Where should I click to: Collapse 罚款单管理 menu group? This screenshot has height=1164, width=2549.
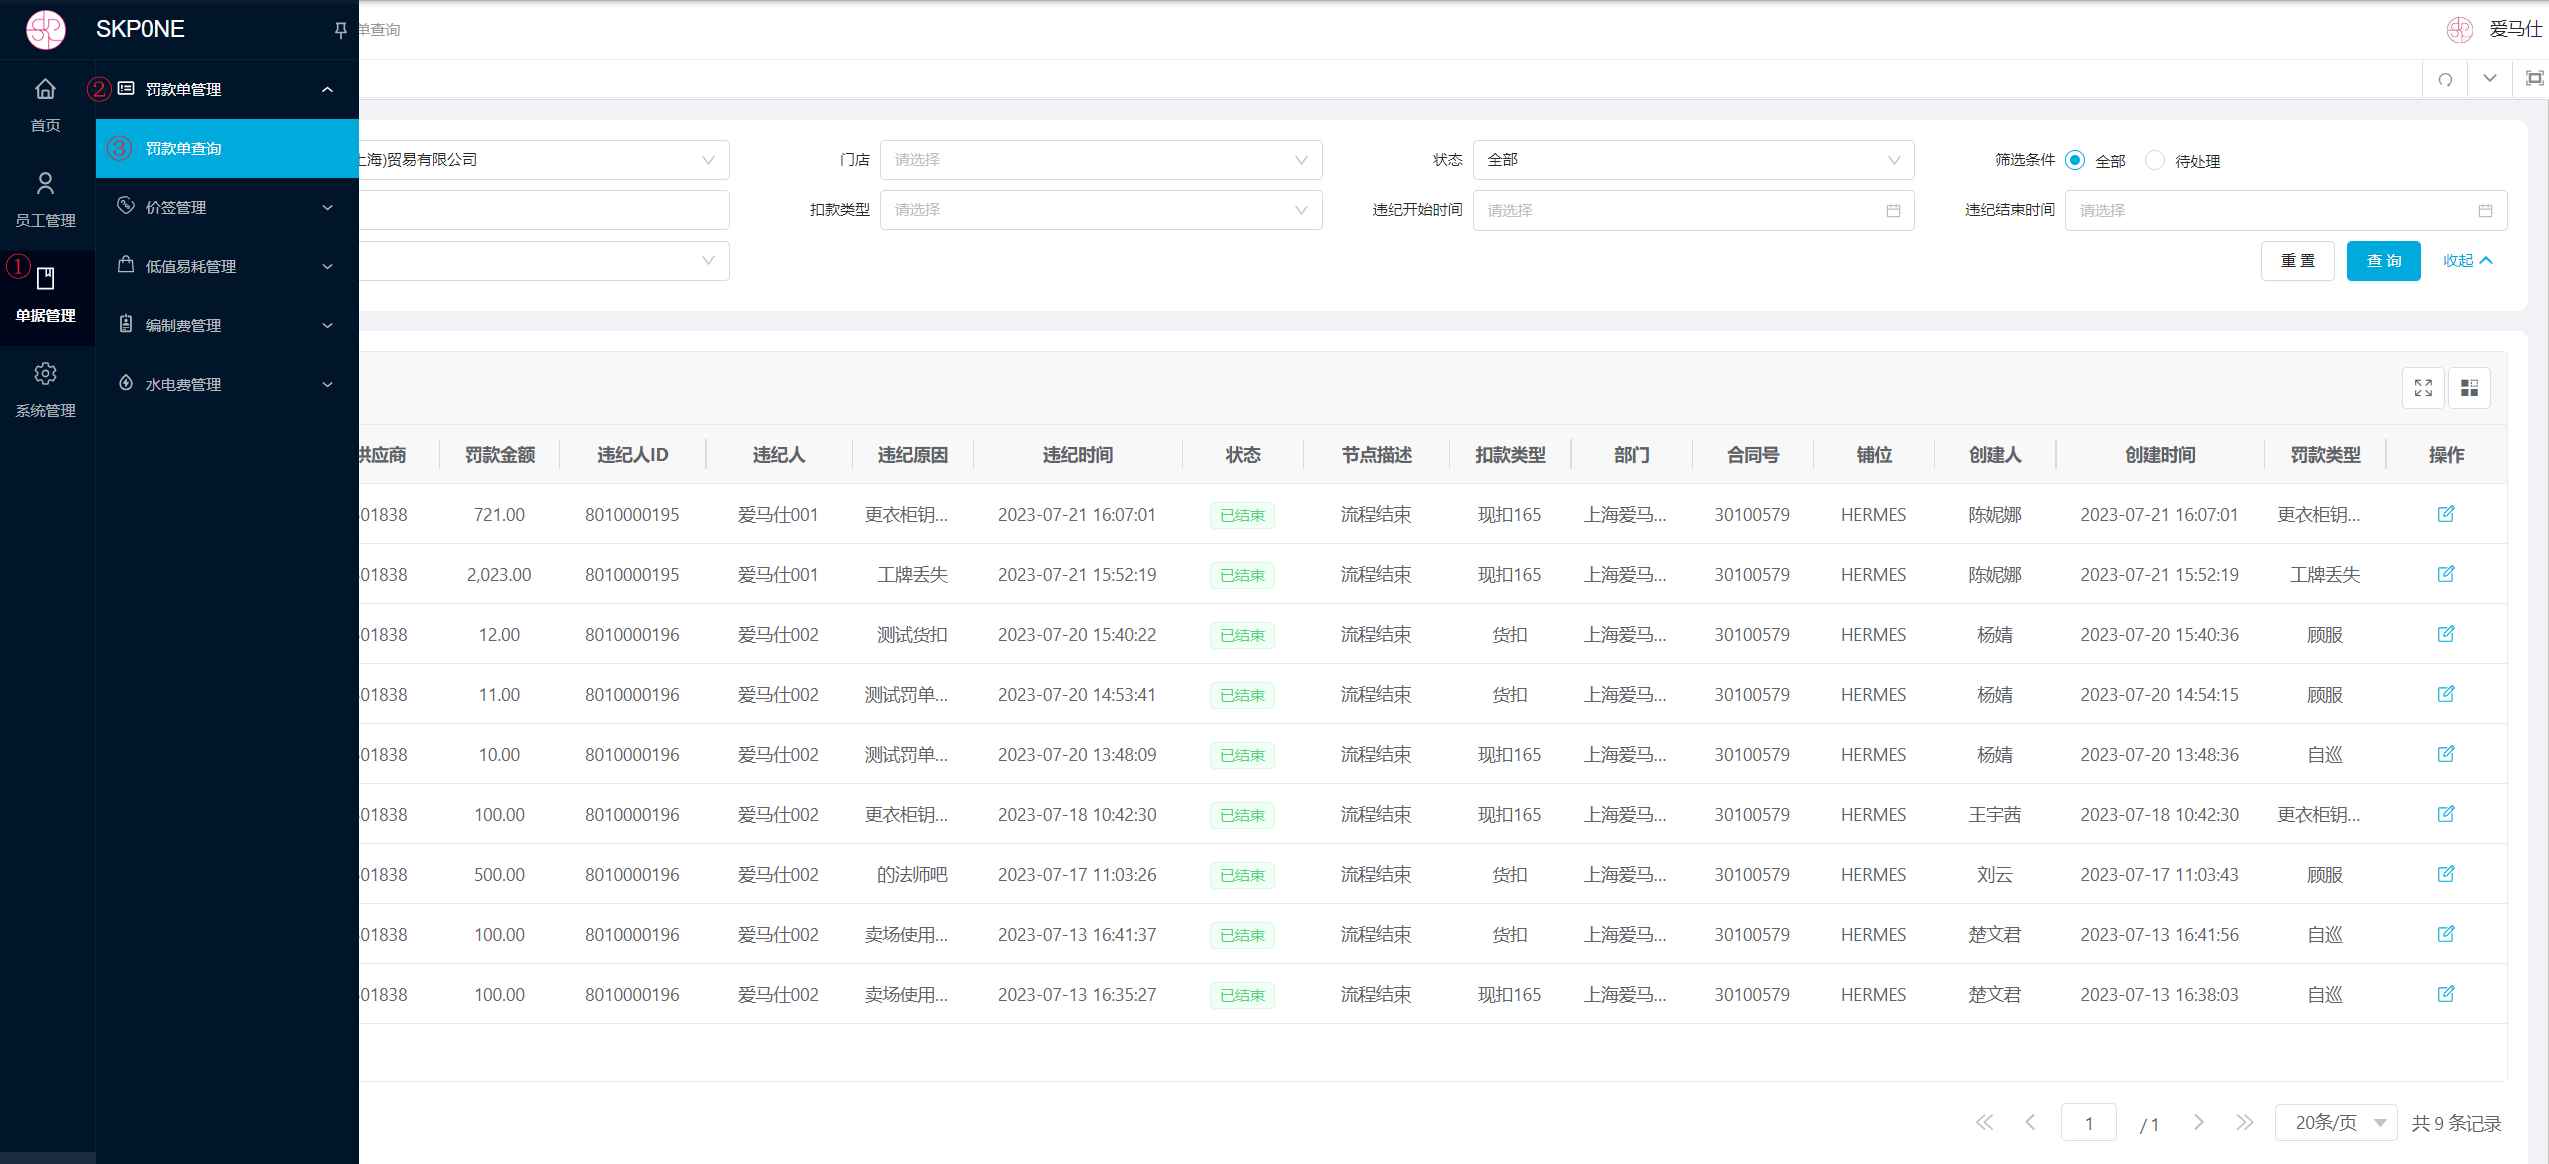[227, 89]
